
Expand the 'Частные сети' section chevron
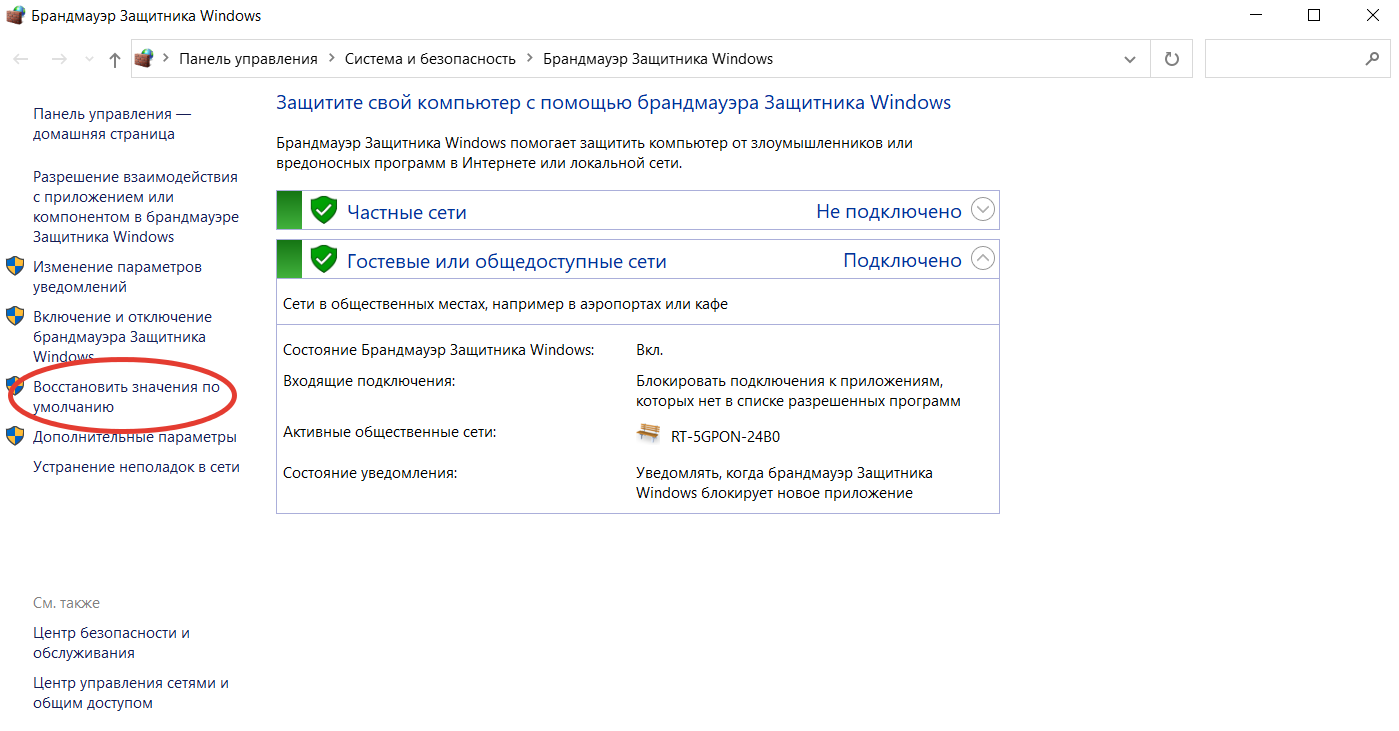(984, 210)
